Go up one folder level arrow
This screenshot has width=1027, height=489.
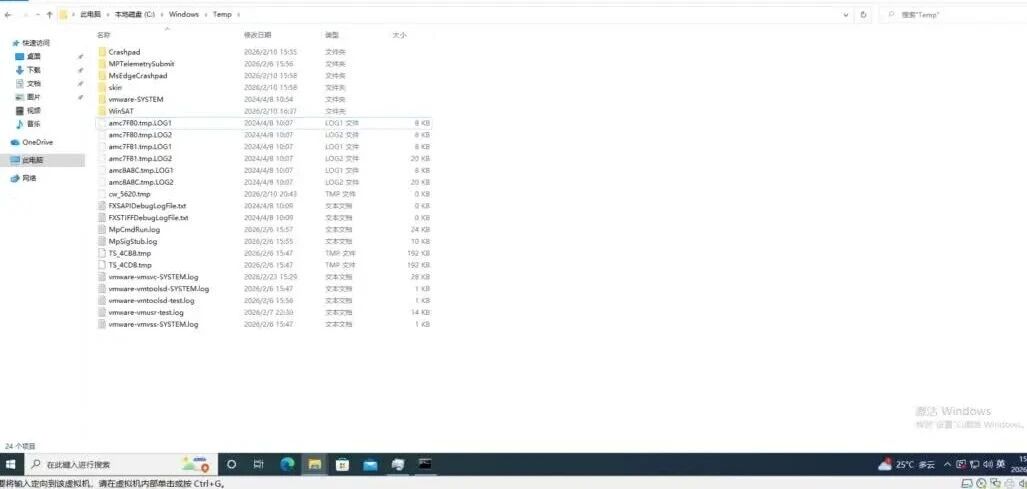click(x=49, y=14)
